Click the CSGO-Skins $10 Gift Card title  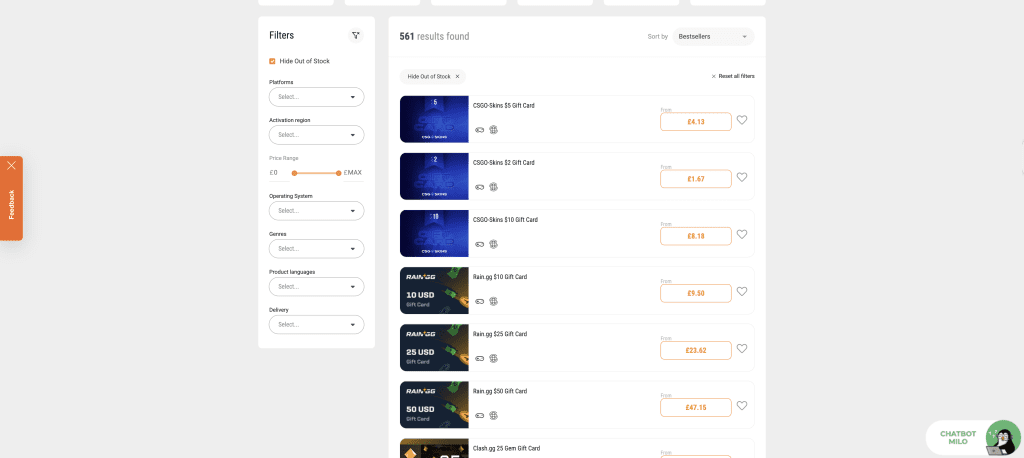505,220
